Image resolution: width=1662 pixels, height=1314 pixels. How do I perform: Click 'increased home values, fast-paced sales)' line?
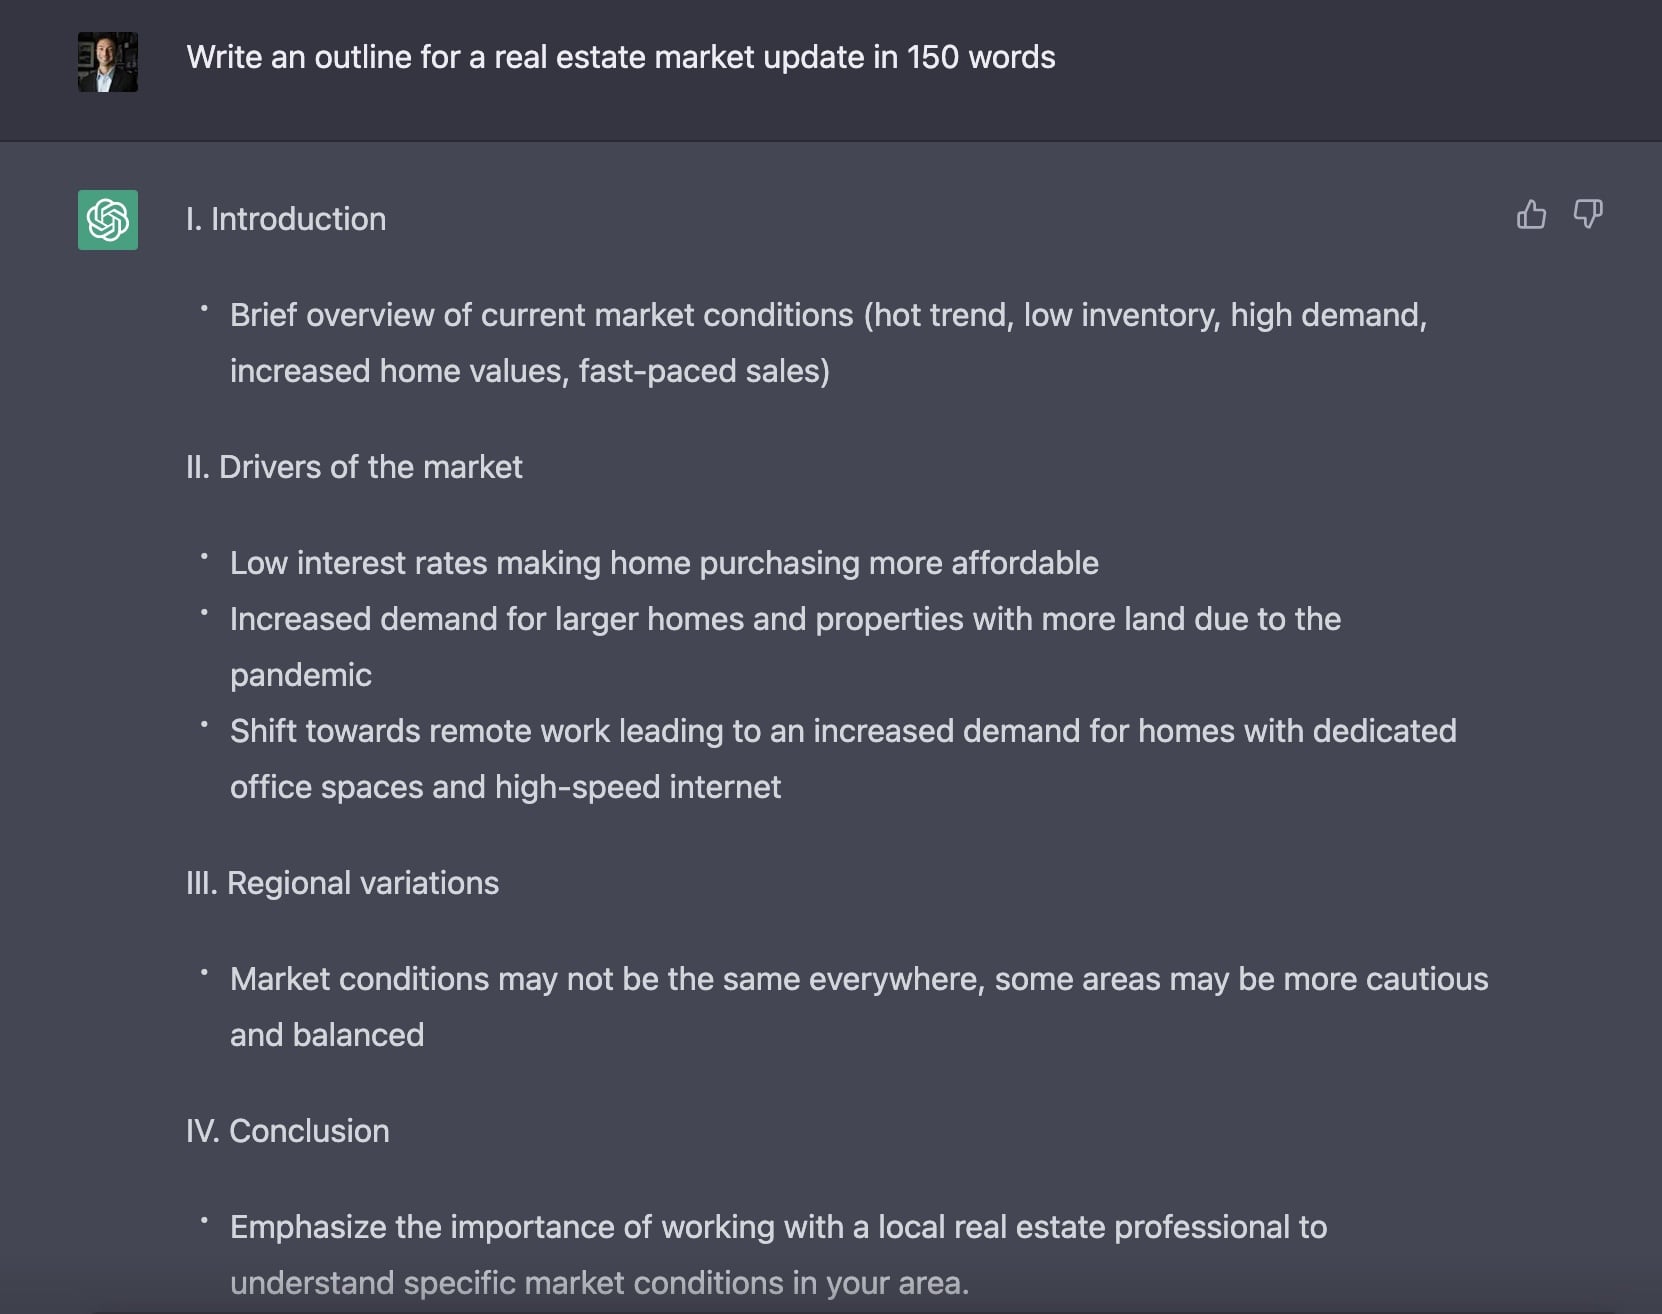click(x=530, y=371)
